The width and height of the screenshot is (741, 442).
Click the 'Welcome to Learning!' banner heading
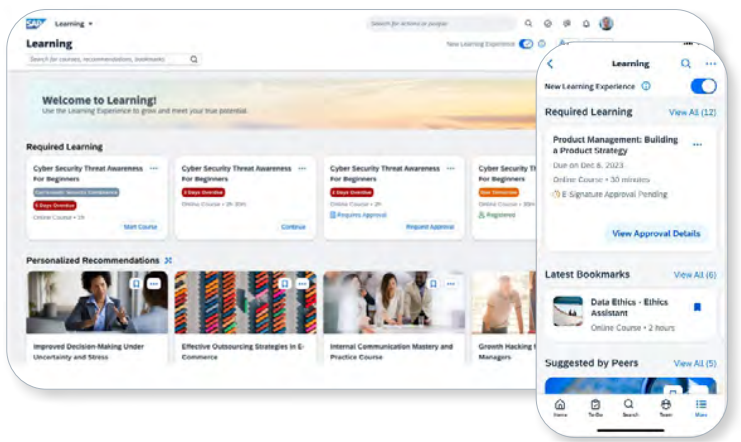click(x=99, y=100)
